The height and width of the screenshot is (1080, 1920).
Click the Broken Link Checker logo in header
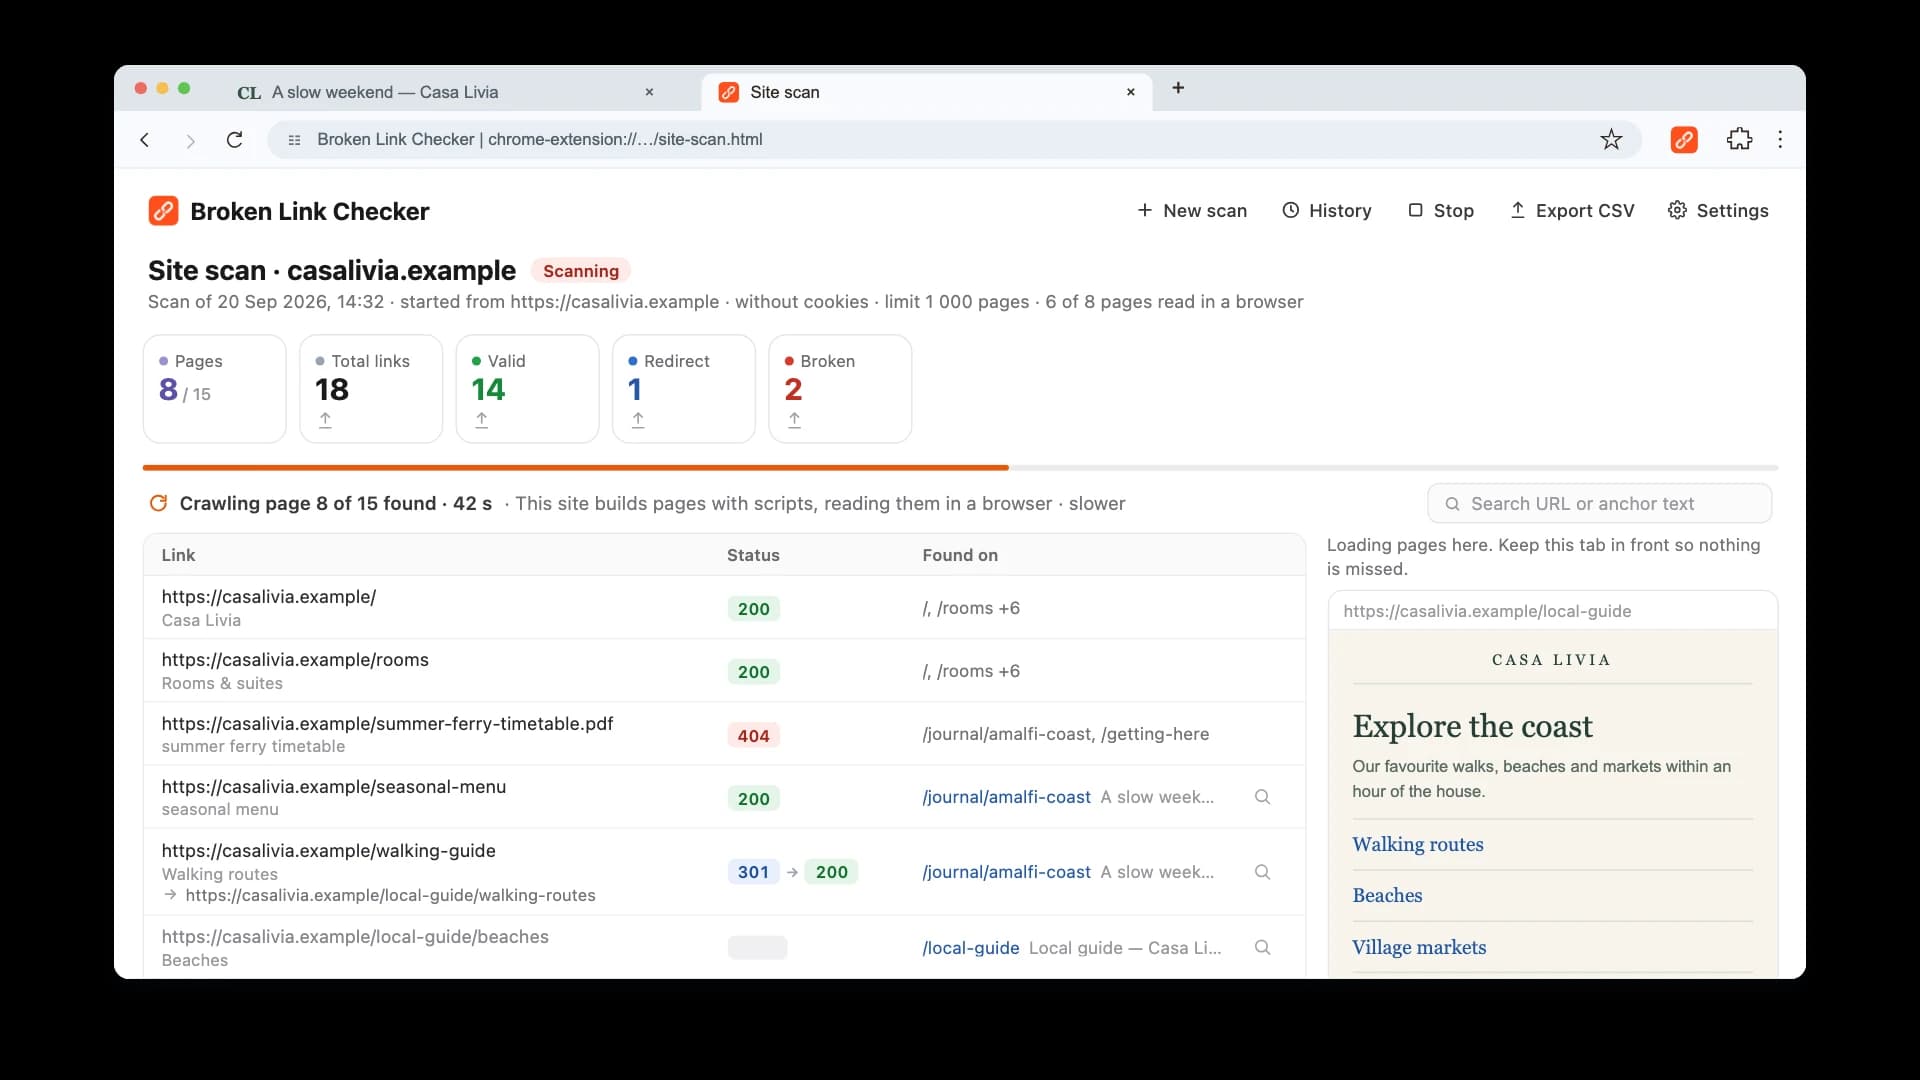(x=163, y=211)
